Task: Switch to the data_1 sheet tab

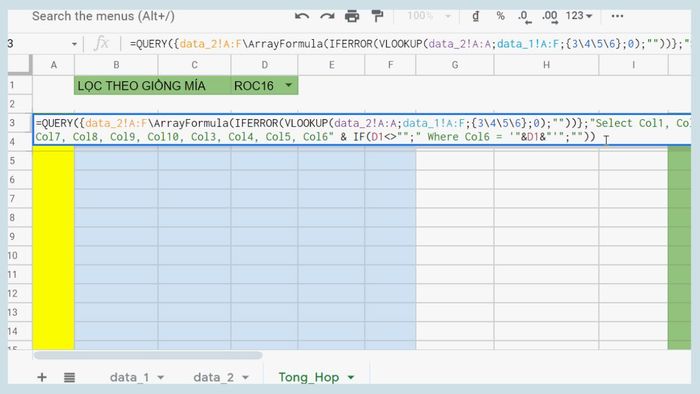Action: pos(129,377)
